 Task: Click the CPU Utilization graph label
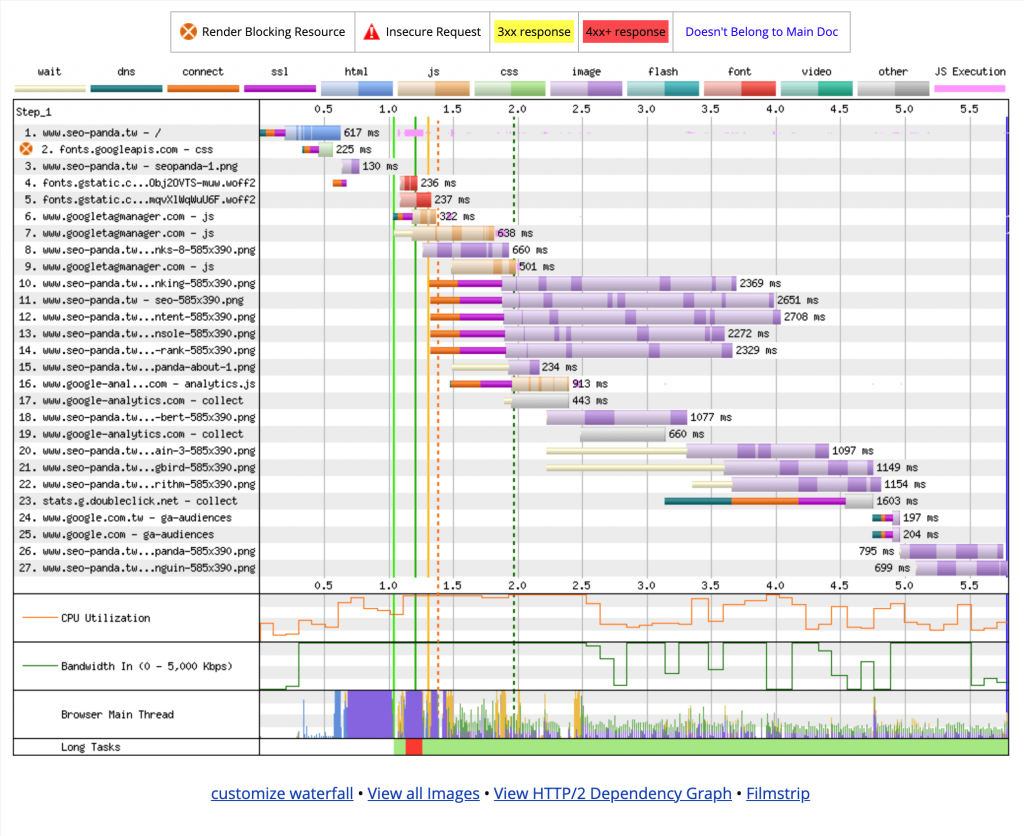tap(105, 618)
